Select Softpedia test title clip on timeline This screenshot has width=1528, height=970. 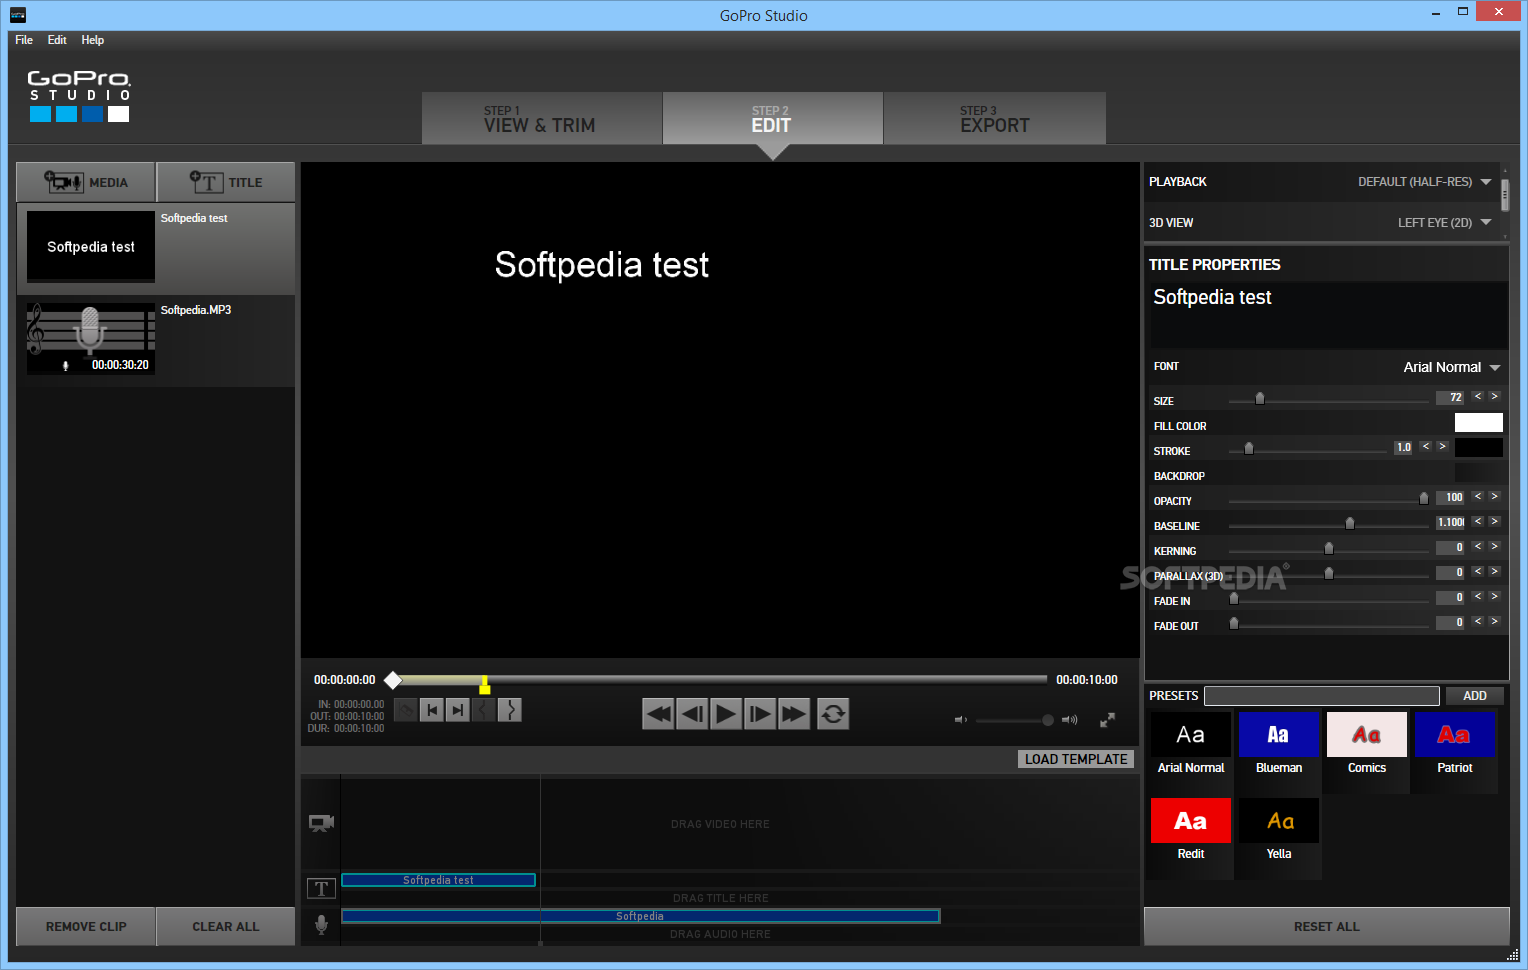438,880
